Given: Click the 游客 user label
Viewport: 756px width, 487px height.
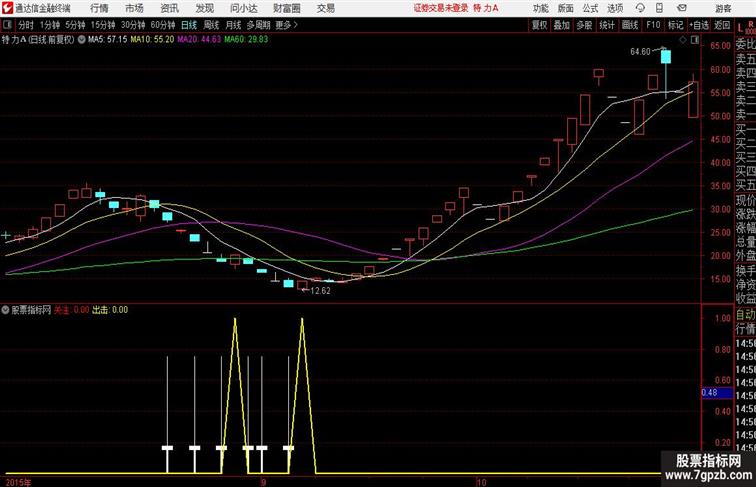Looking at the screenshot, I should 723,8.
